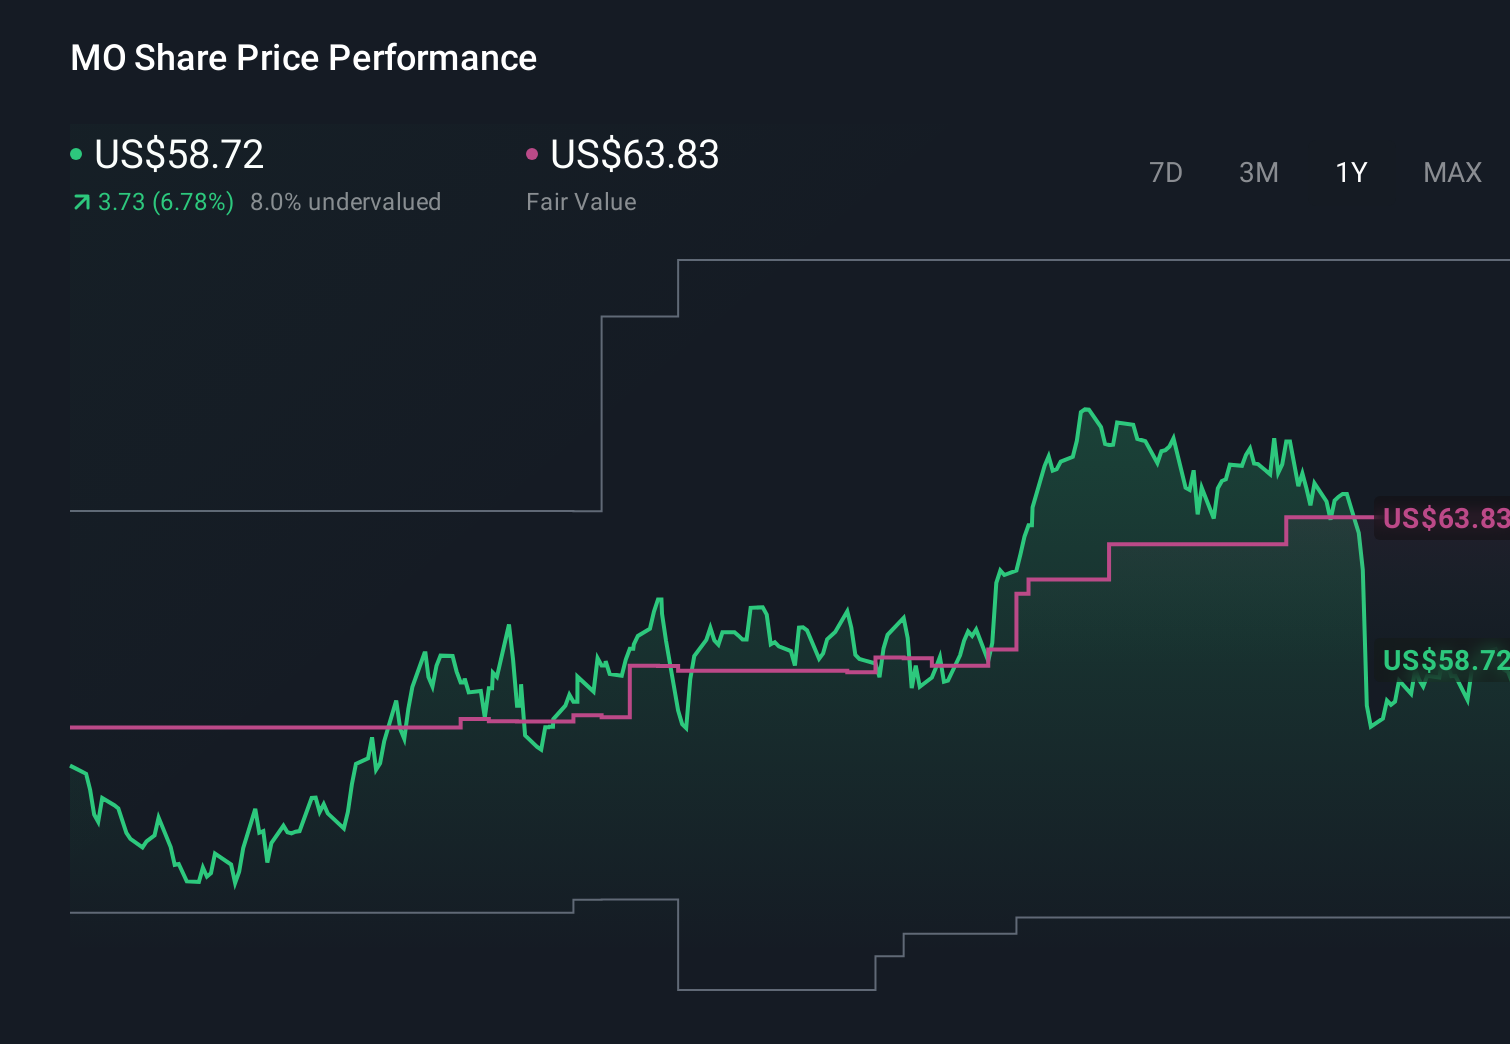Open the 1Y range selector
Viewport: 1510px width, 1044px height.
point(1350,172)
